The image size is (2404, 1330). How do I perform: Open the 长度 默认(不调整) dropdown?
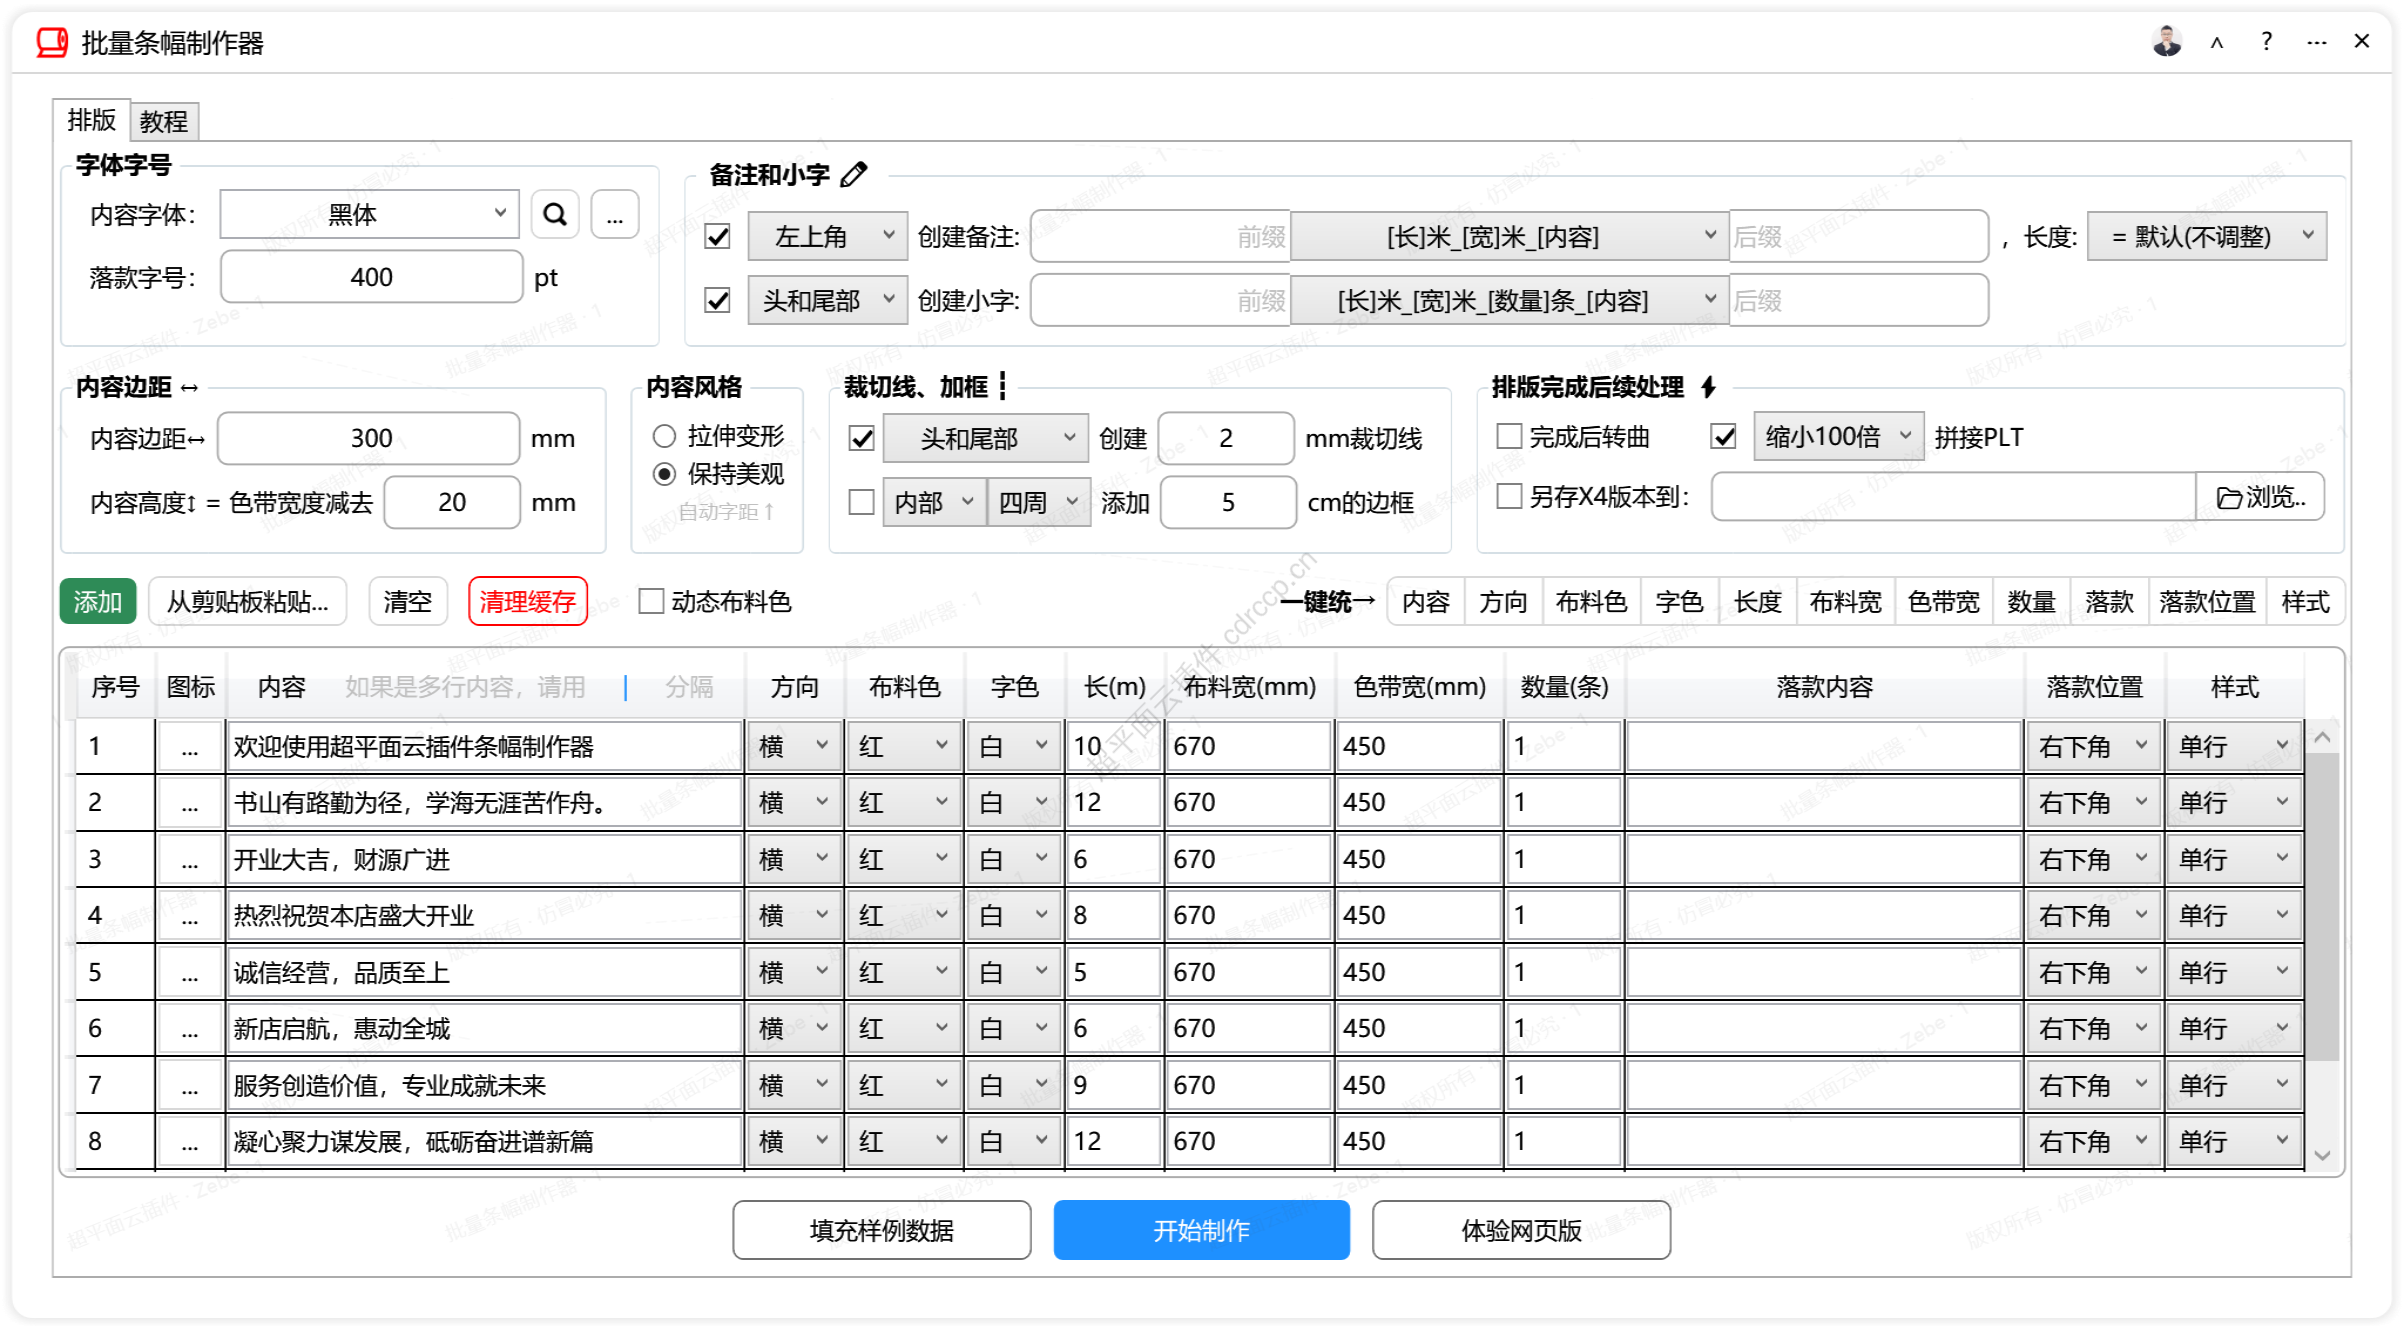point(2207,237)
